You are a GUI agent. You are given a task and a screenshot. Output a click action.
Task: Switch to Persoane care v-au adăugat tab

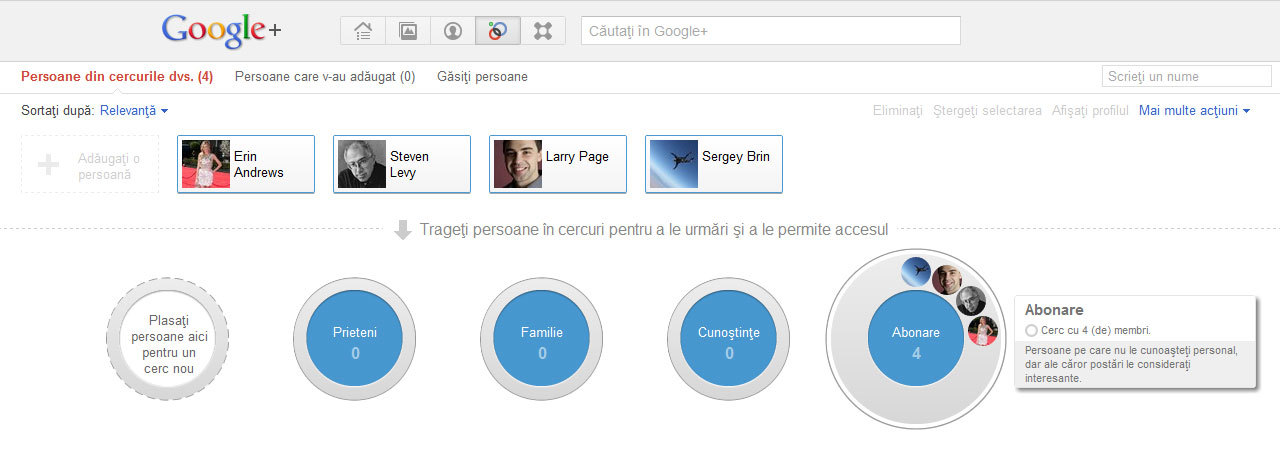click(x=325, y=76)
